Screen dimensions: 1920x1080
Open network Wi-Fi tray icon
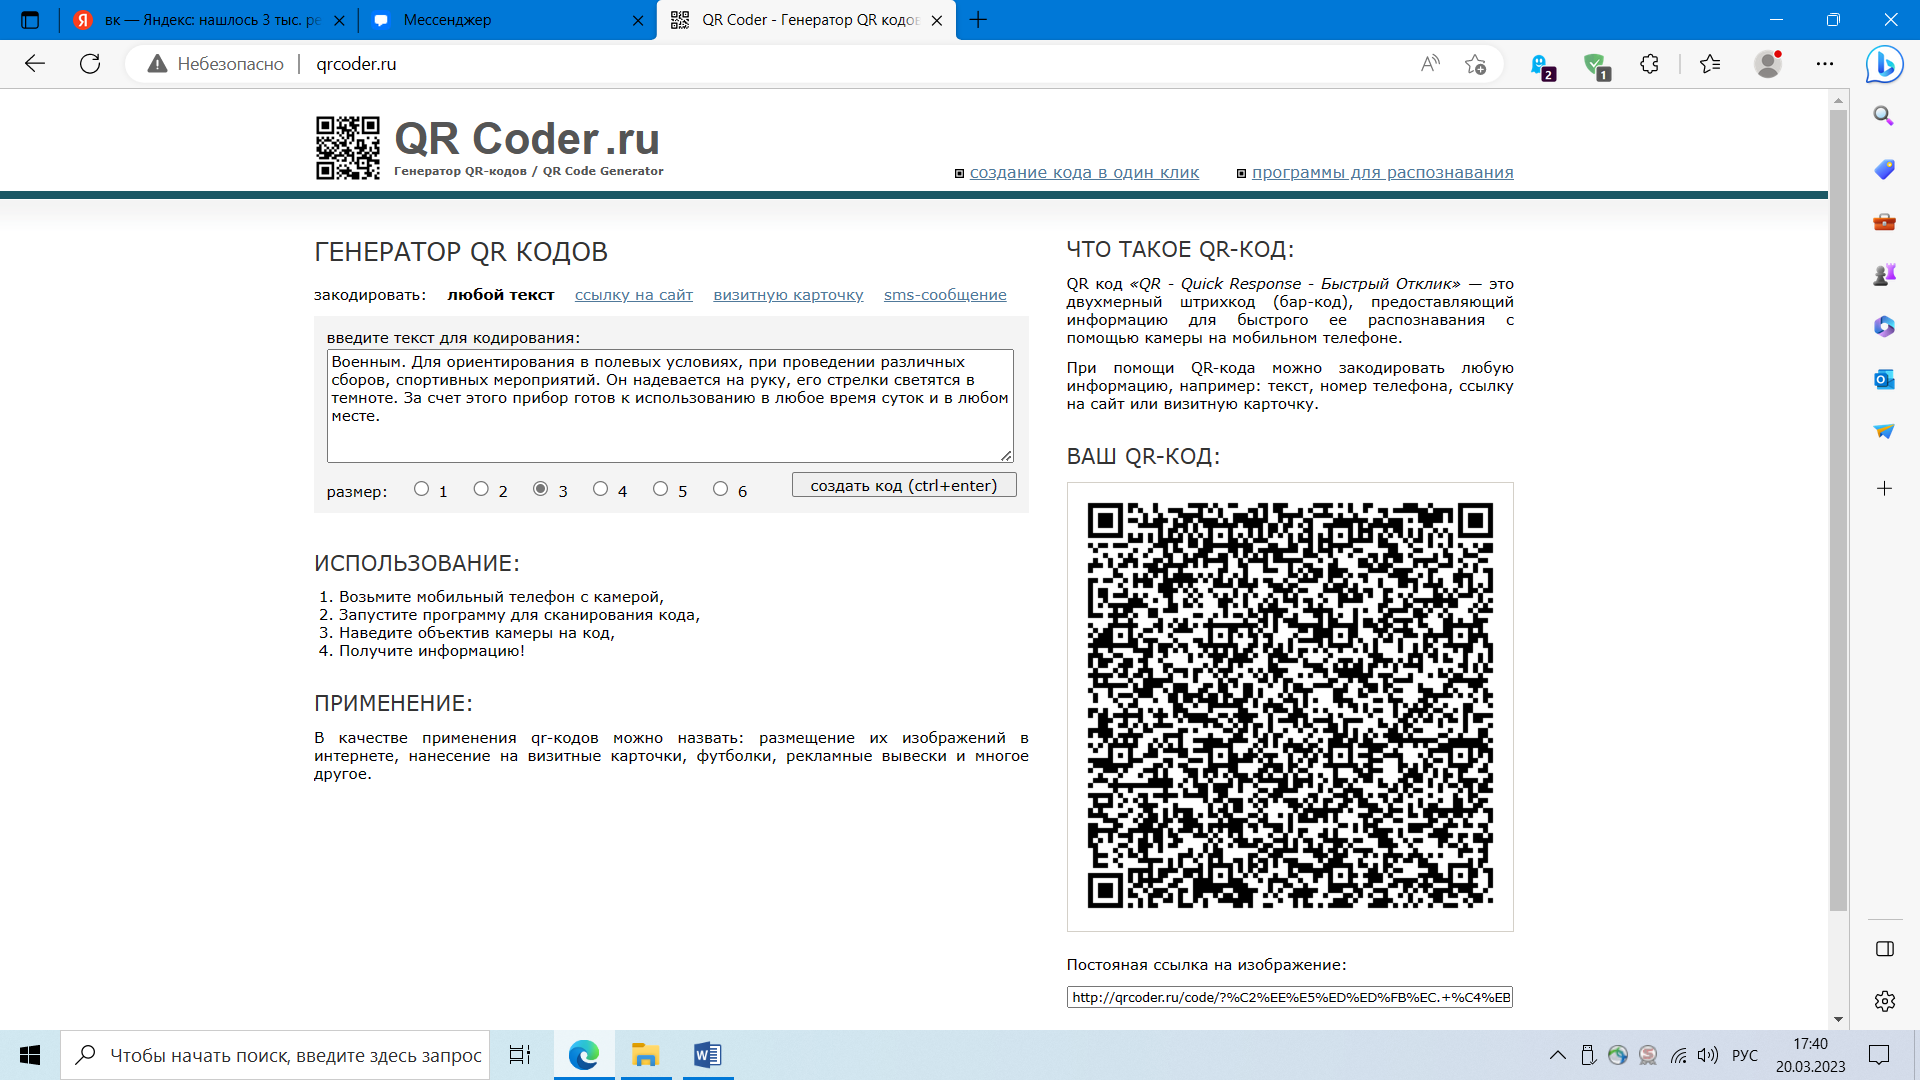[1679, 1055]
